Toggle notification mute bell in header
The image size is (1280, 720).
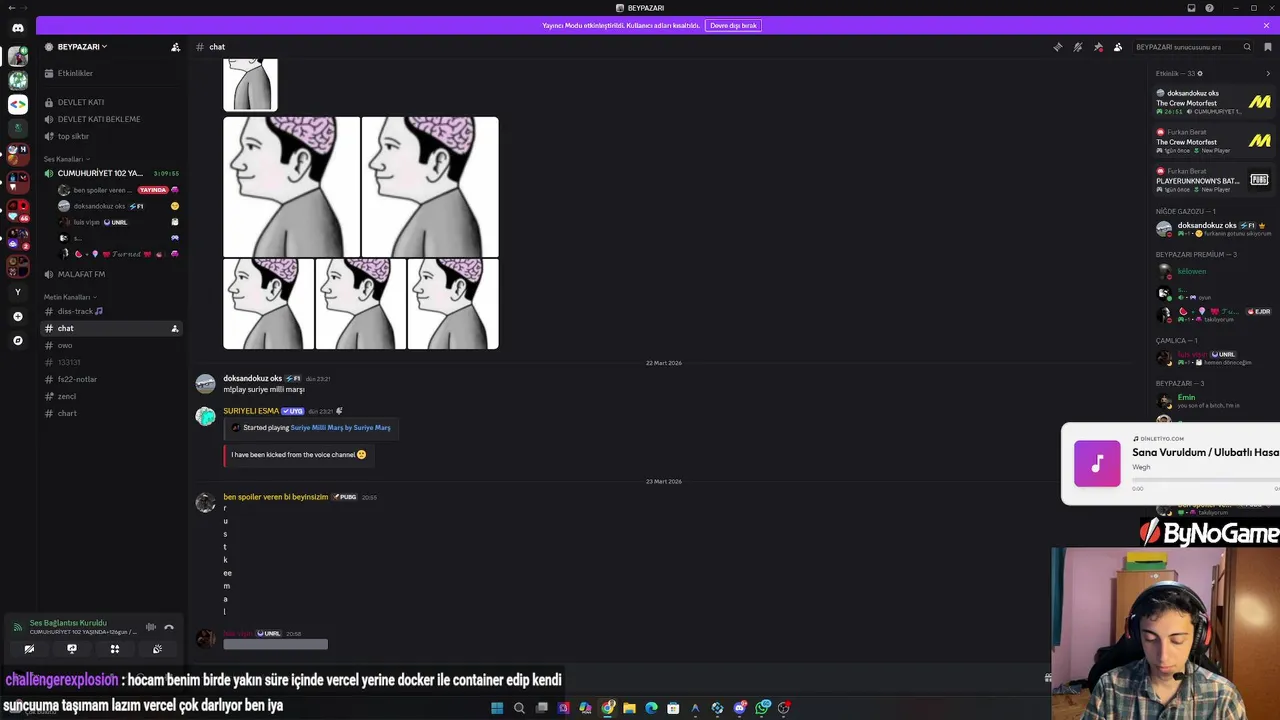[1078, 47]
